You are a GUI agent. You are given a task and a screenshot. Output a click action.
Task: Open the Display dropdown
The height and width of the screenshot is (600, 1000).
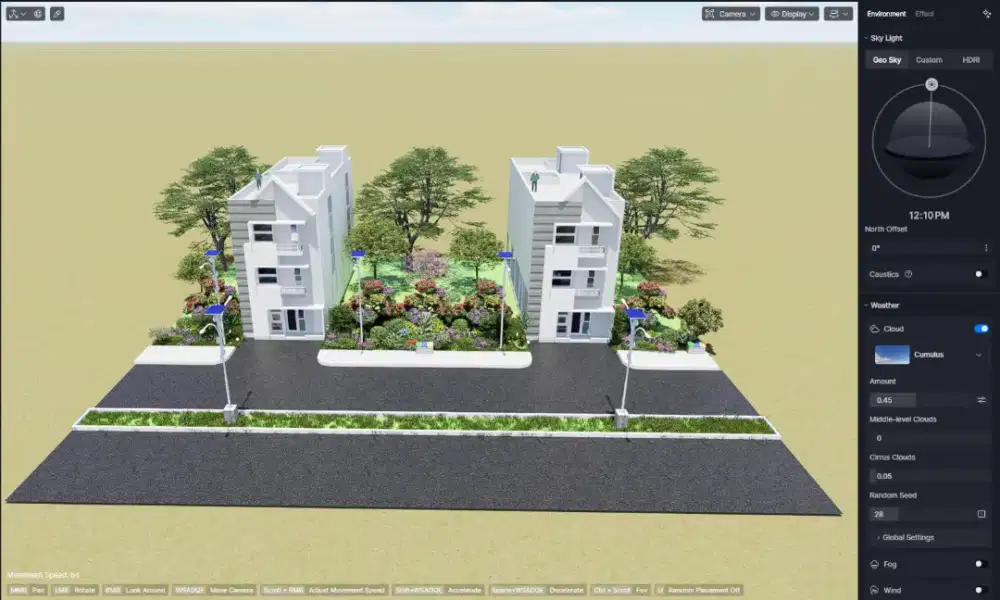791,14
